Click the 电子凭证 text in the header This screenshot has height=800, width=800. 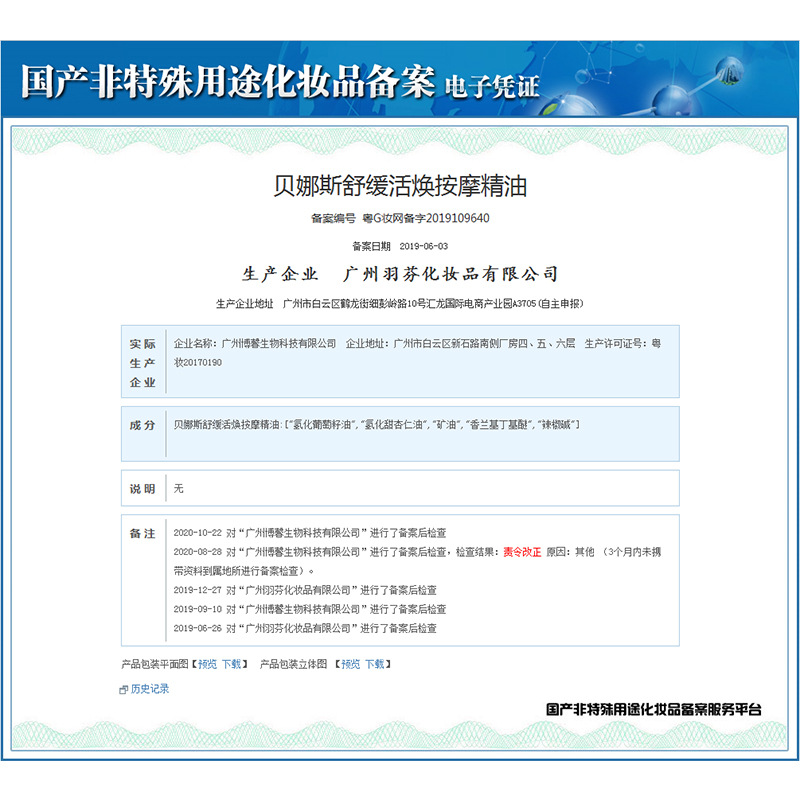(492, 86)
